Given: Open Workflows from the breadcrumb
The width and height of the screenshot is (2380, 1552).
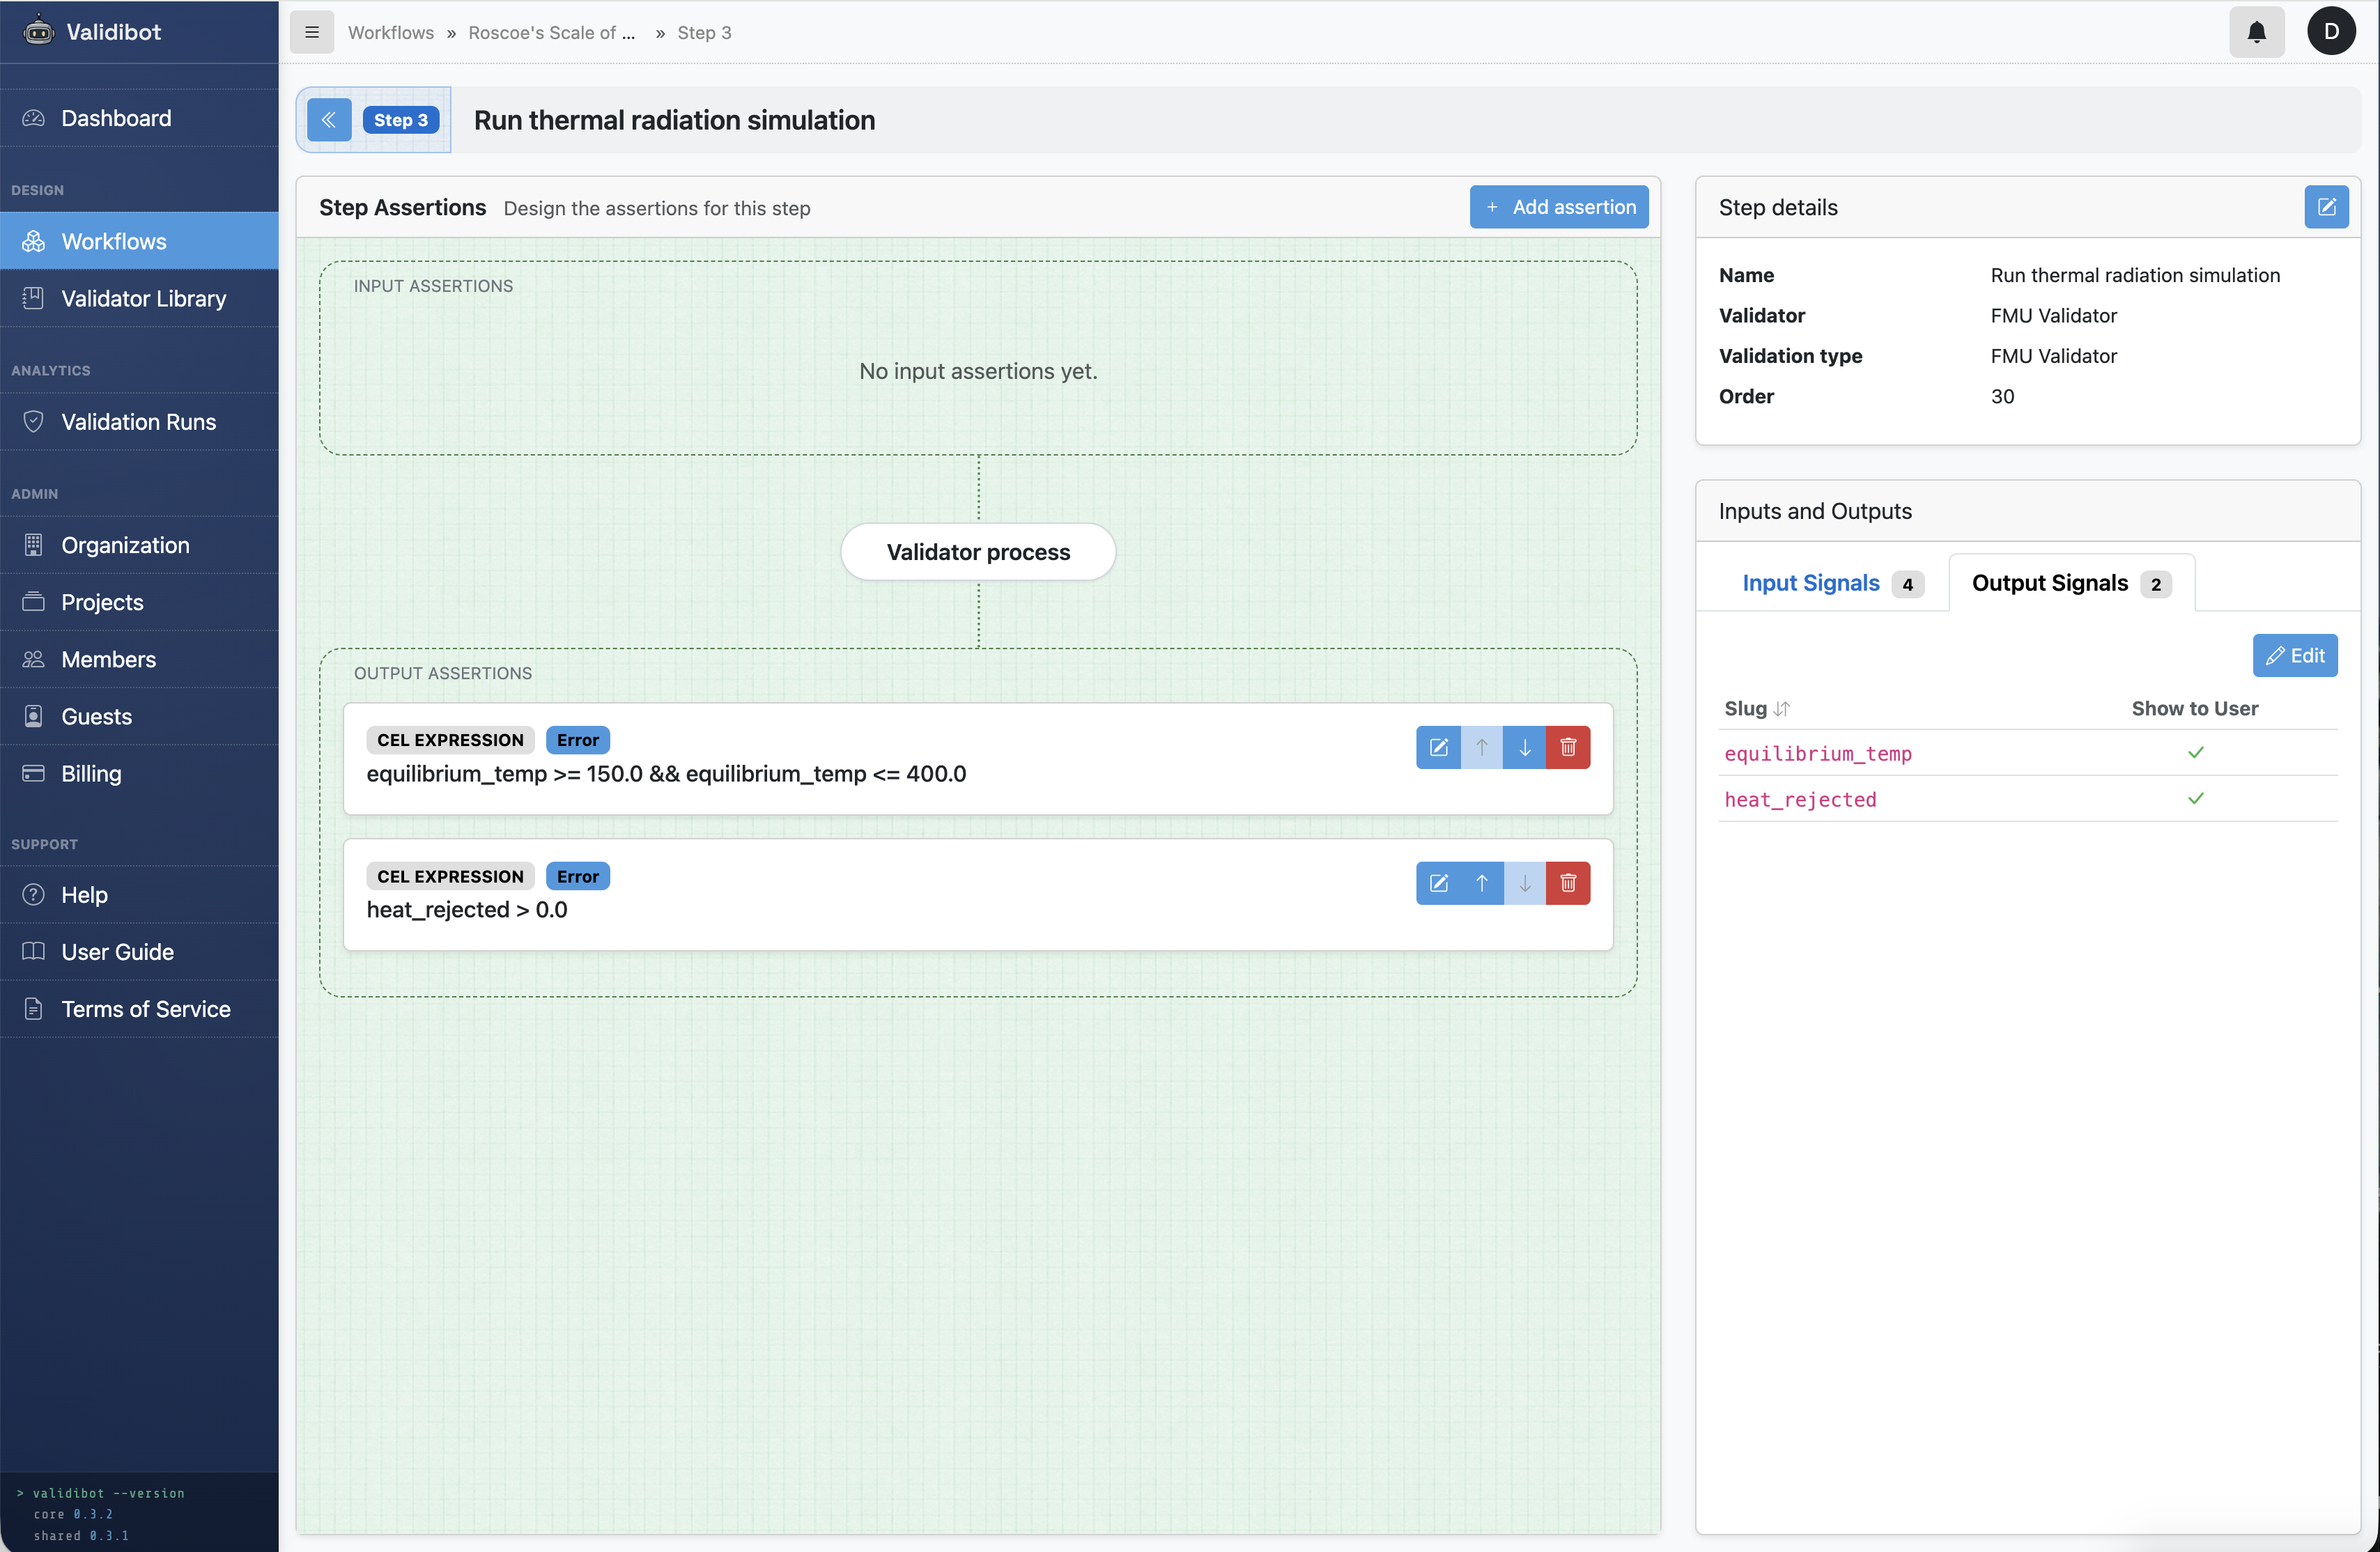Looking at the screenshot, I should [x=390, y=32].
